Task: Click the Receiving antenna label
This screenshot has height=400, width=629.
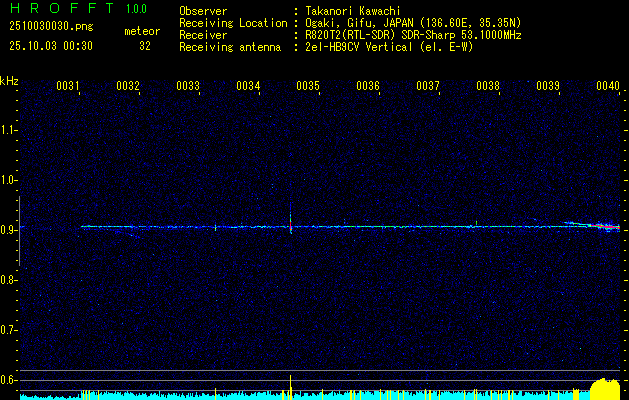Action: pyautogui.click(x=230, y=47)
